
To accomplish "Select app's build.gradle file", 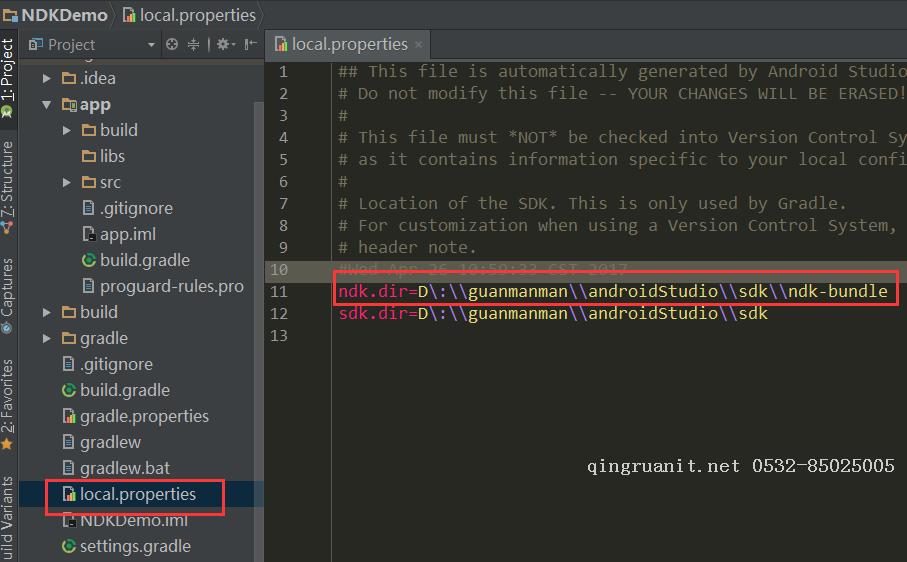I will pyautogui.click(x=136, y=261).
